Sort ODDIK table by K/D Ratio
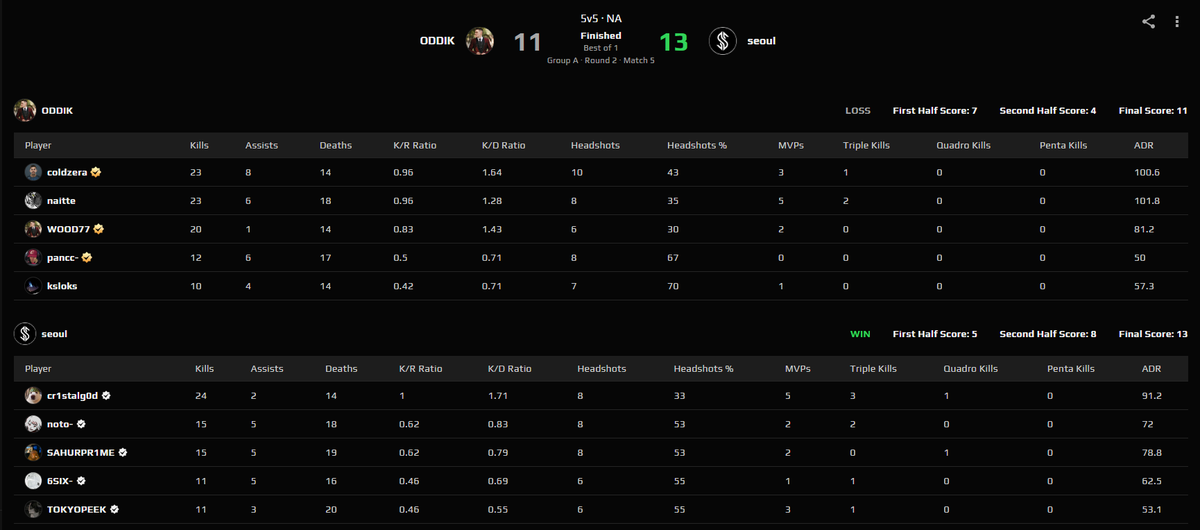 (x=503, y=145)
